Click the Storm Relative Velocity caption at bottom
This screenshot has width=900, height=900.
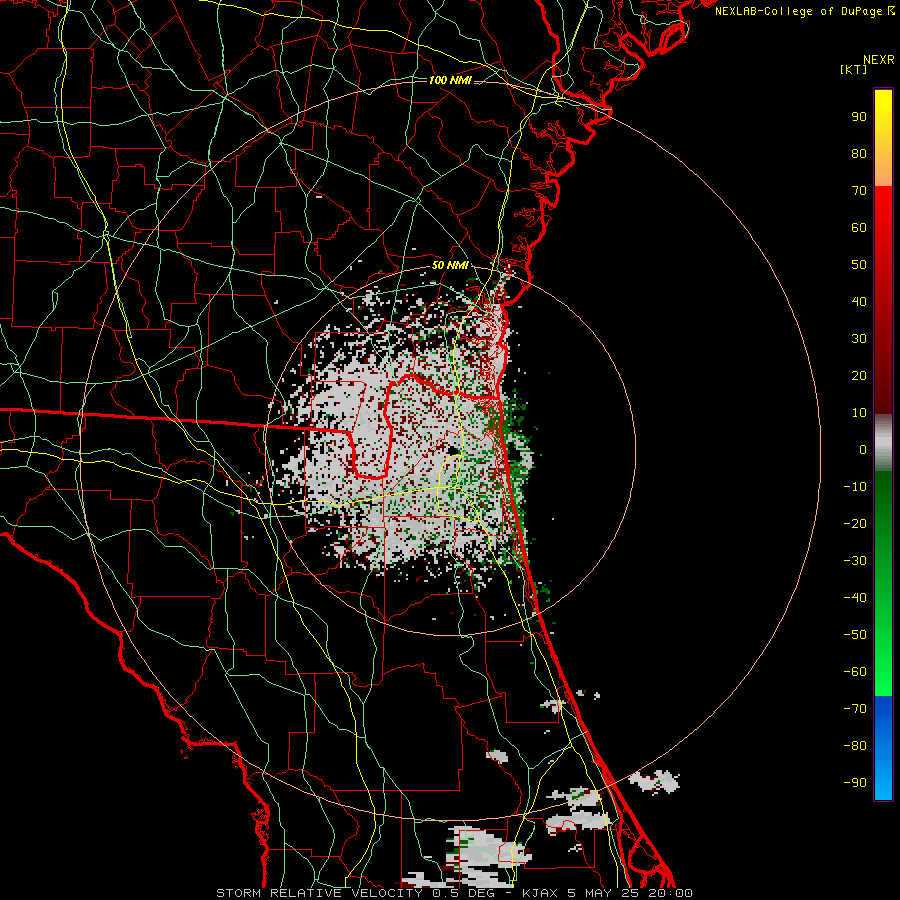pos(454,893)
